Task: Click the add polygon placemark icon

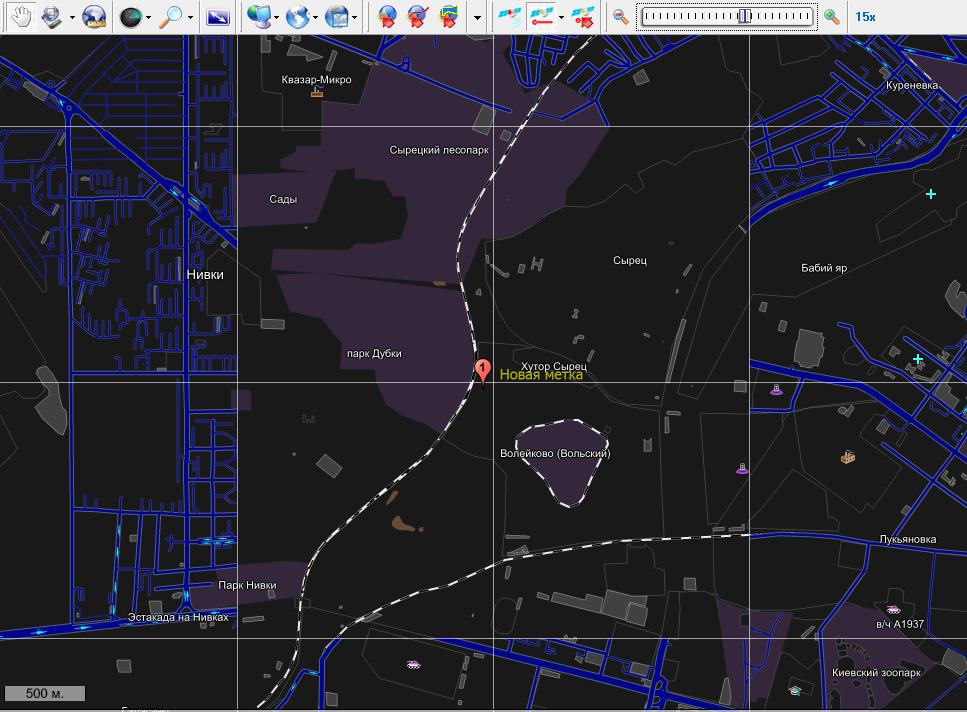Action: (449, 17)
